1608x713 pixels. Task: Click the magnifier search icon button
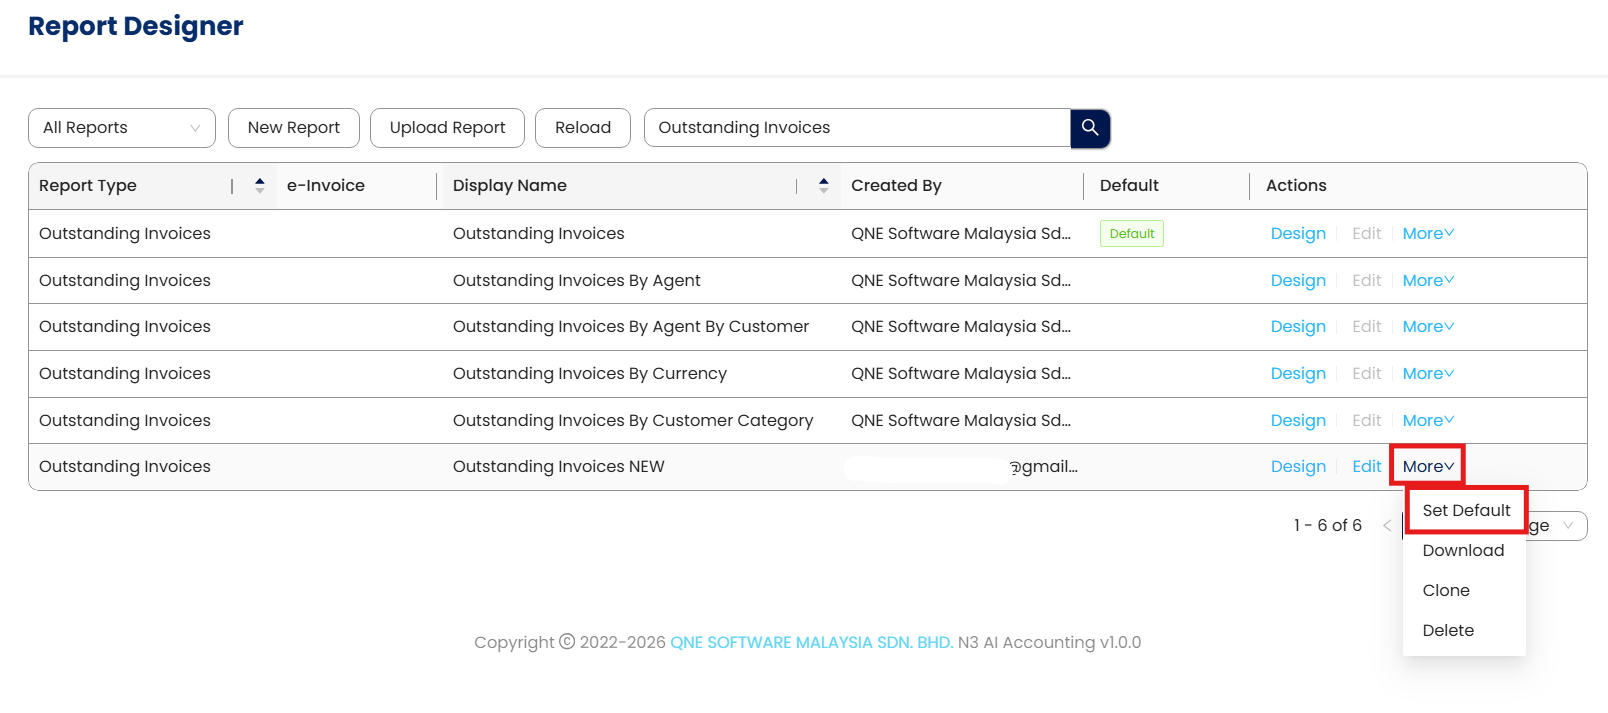click(x=1090, y=128)
